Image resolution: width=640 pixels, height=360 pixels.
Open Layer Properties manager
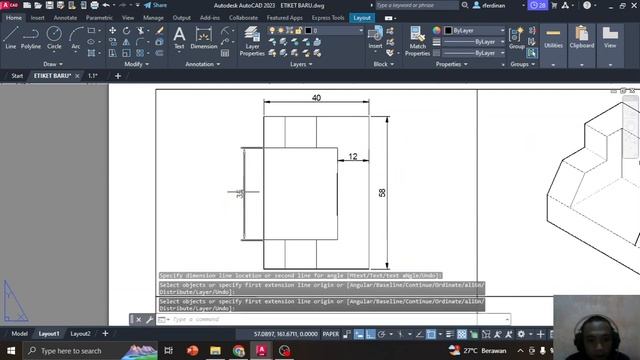coord(252,41)
